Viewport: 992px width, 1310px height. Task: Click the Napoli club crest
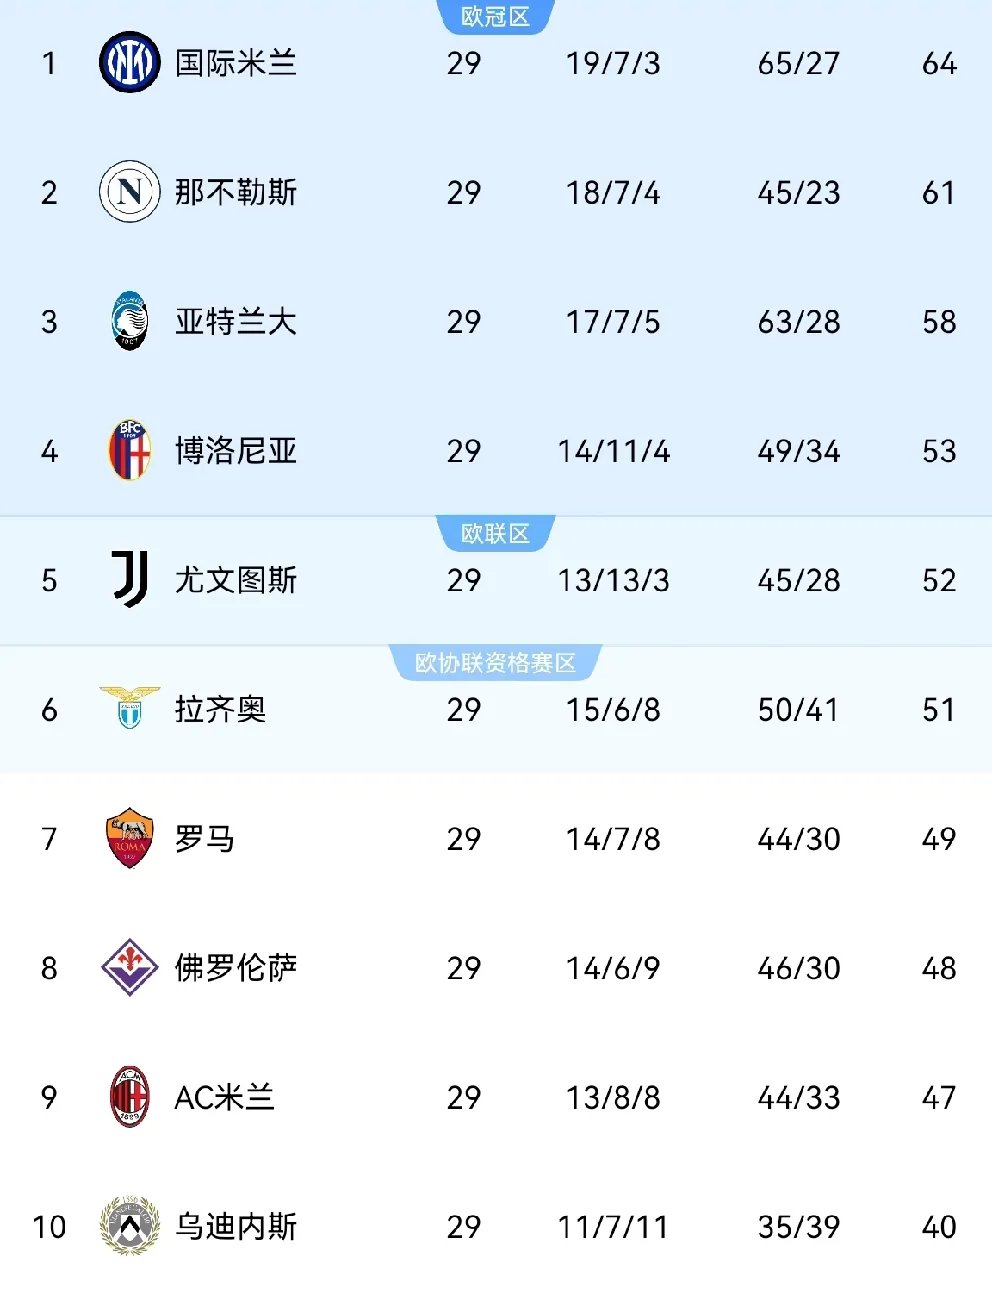(x=128, y=192)
